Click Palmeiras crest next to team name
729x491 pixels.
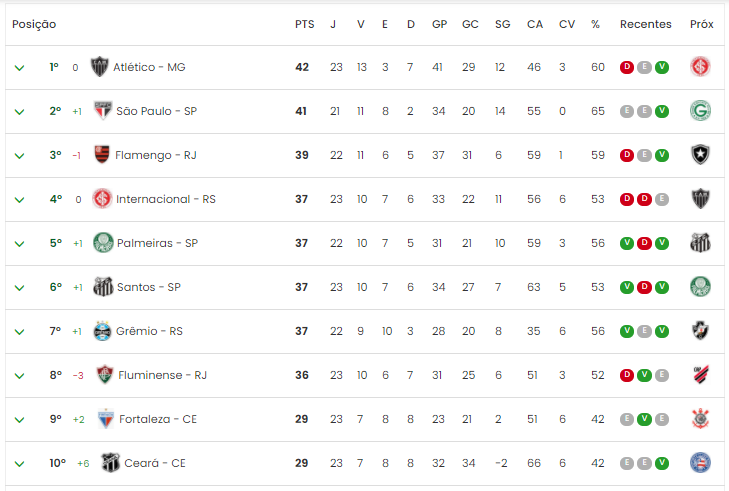click(103, 243)
